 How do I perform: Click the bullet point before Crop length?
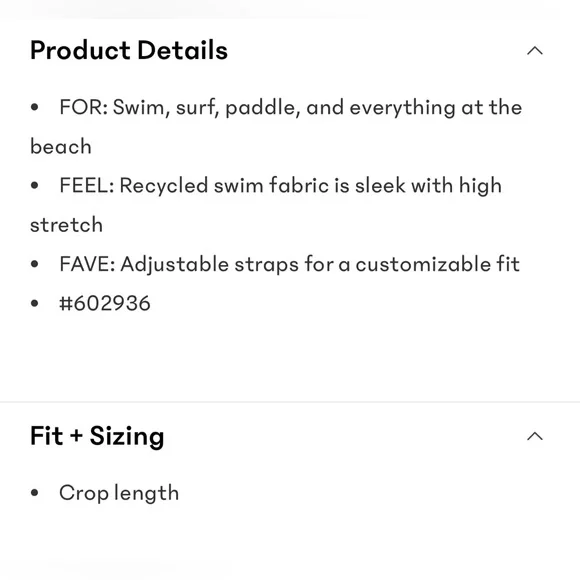[x=35, y=493]
